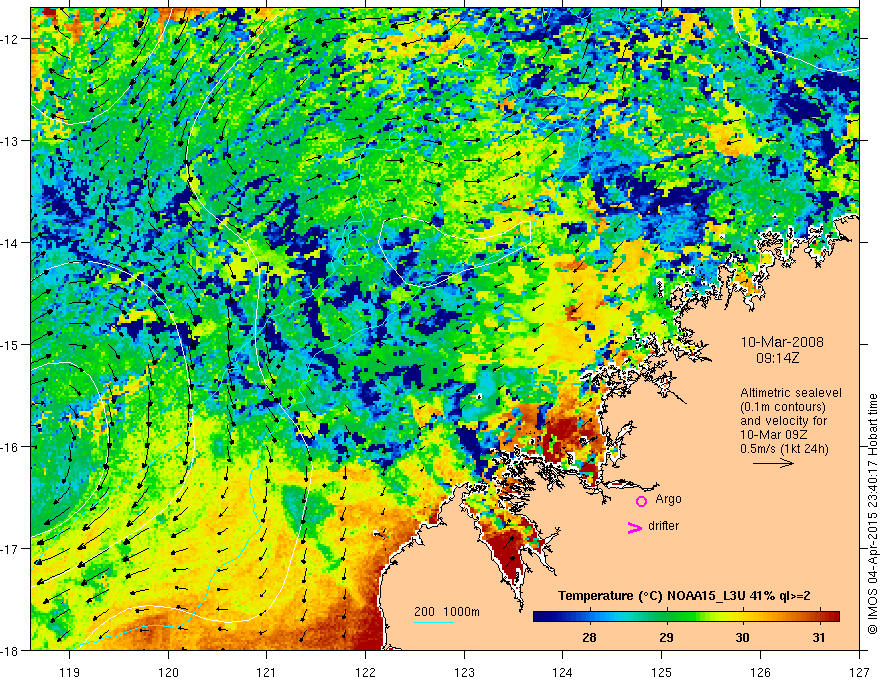This screenshot has height=680, width=880.
Task: Click the latitude axis label '-14'
Action: [x=10, y=243]
